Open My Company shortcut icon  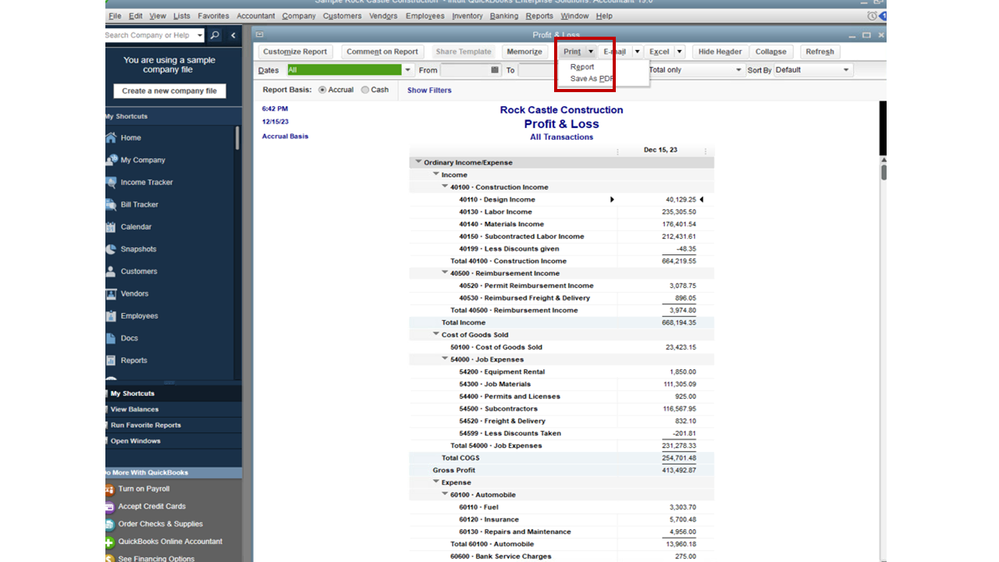(x=111, y=160)
